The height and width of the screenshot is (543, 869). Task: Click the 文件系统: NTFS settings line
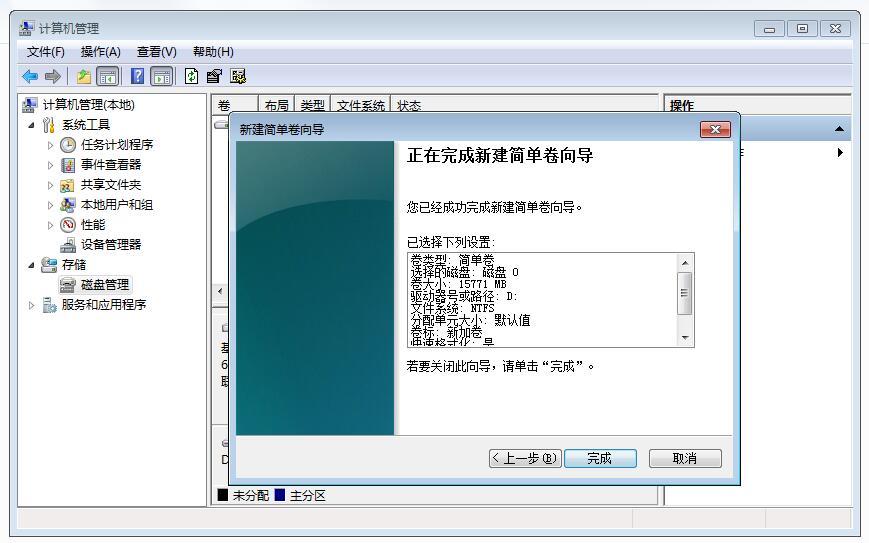[452, 308]
